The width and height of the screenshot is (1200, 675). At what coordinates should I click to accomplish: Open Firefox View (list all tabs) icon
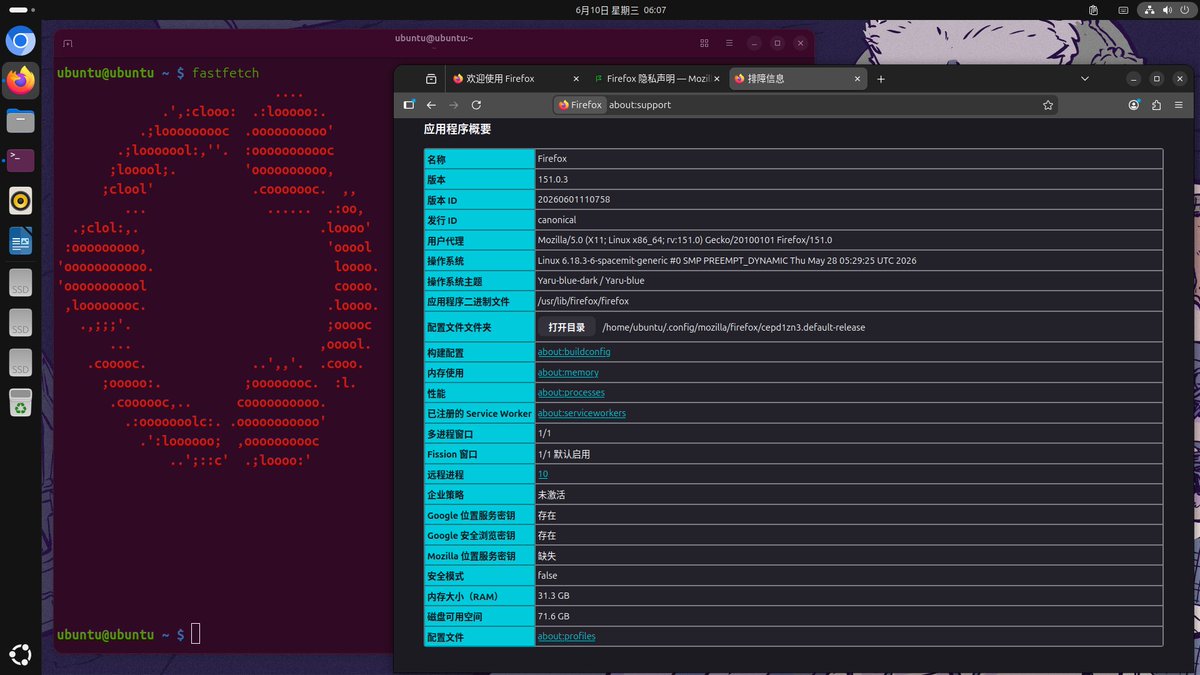tap(431, 79)
